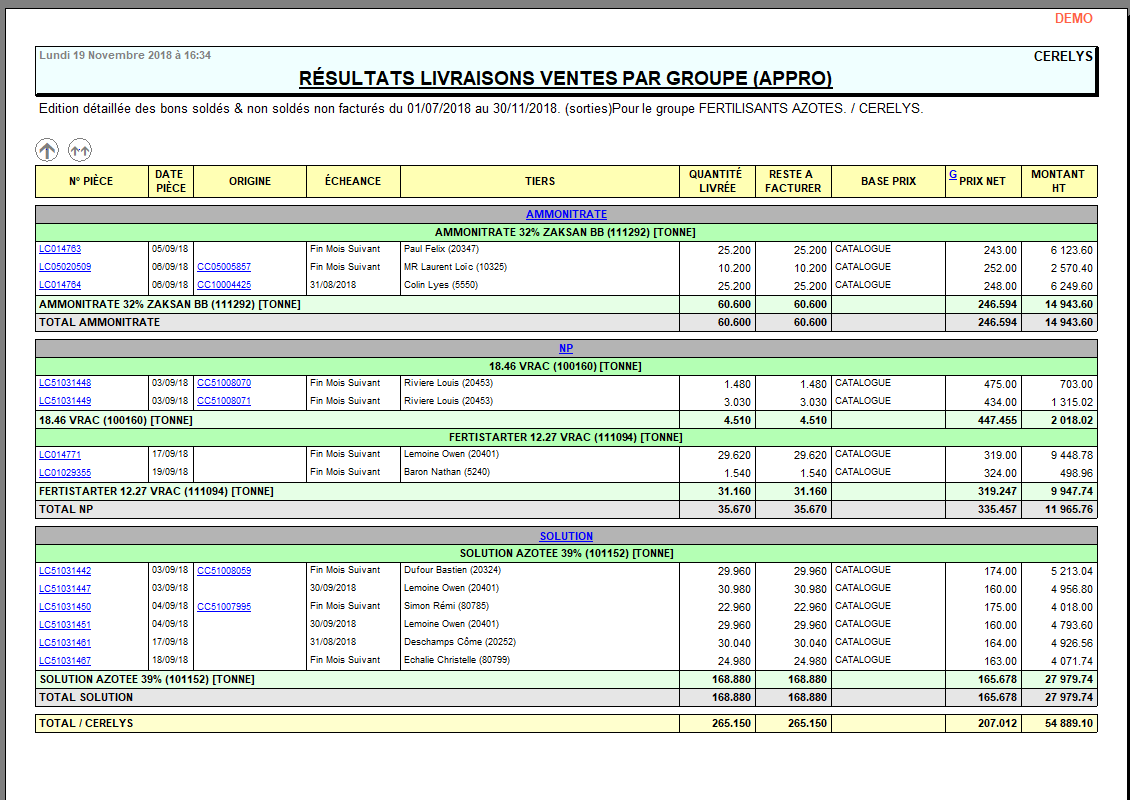This screenshot has width=1130, height=800.
Task: Open origin order CC05005857
Action: 224,267
